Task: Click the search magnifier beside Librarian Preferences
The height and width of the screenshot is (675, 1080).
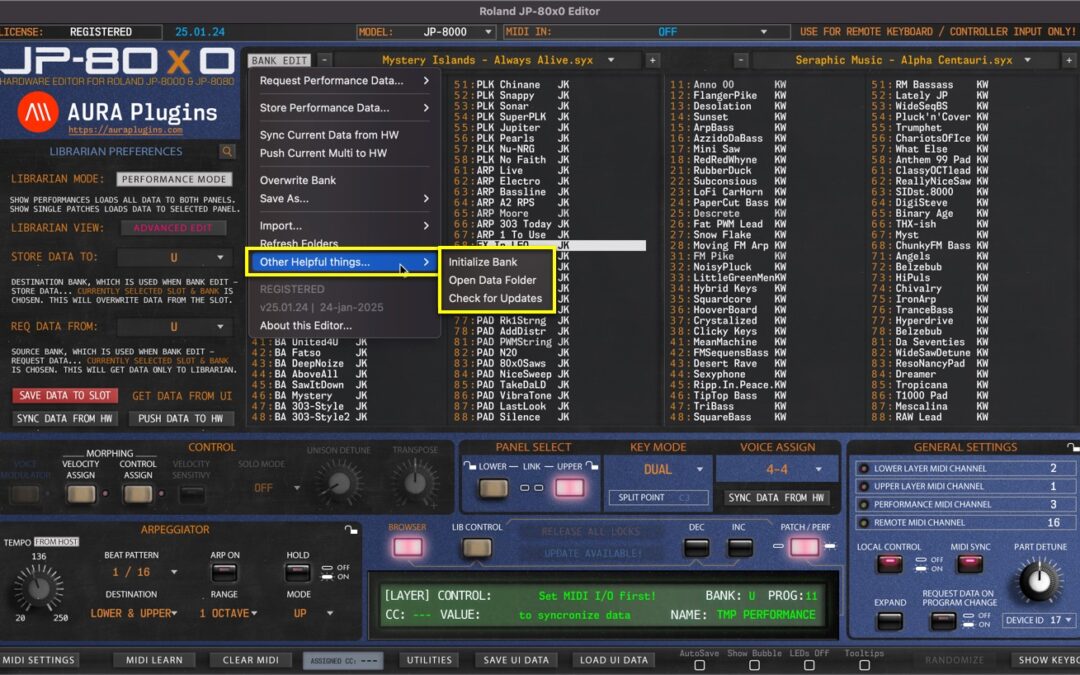Action: (225, 151)
